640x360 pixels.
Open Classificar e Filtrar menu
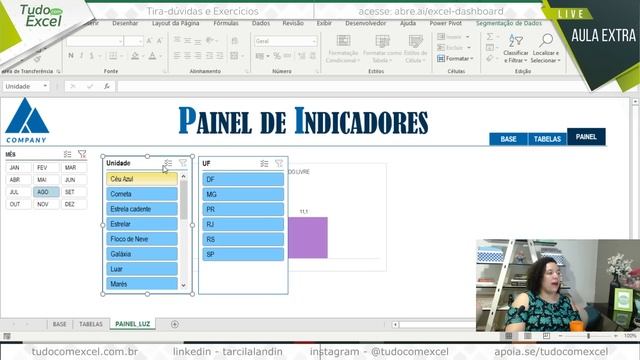pos(516,49)
